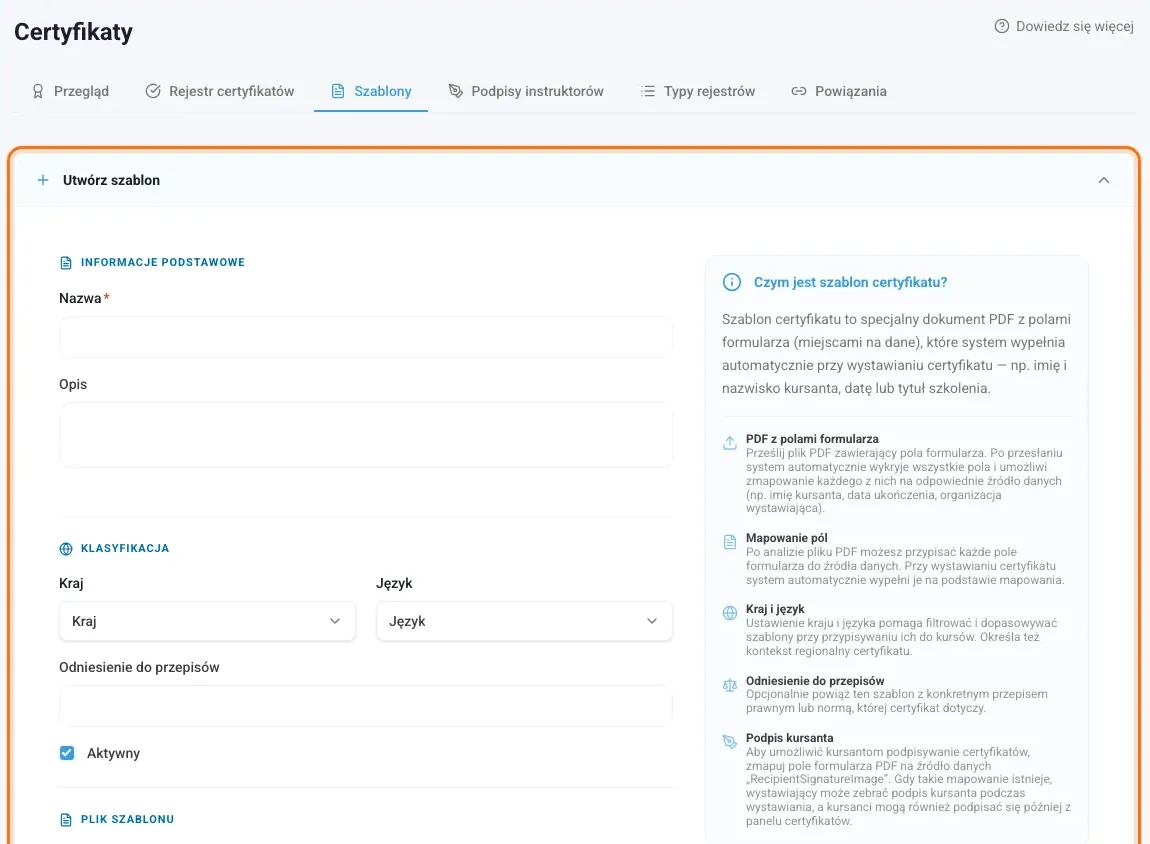This screenshot has height=844, width=1150.
Task: Click the Czym jest szablon certyfikatu? heading
Action: pos(851,282)
